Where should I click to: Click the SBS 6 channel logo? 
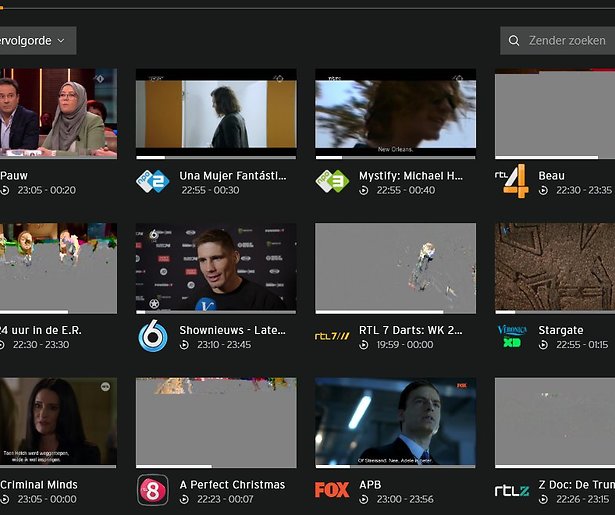click(153, 336)
